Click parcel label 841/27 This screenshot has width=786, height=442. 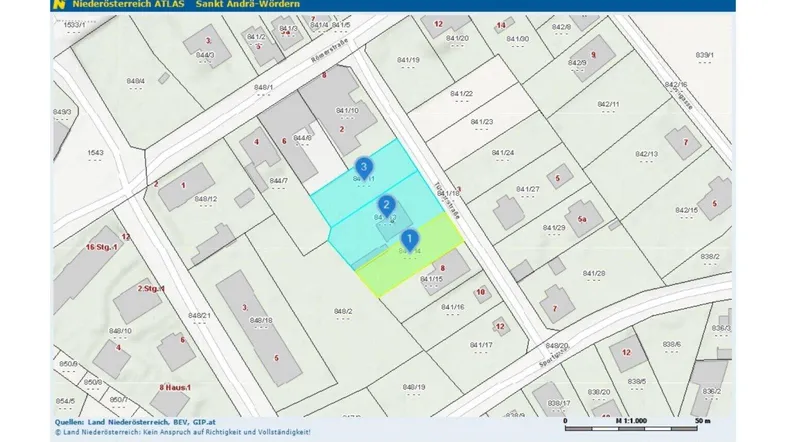point(527,189)
